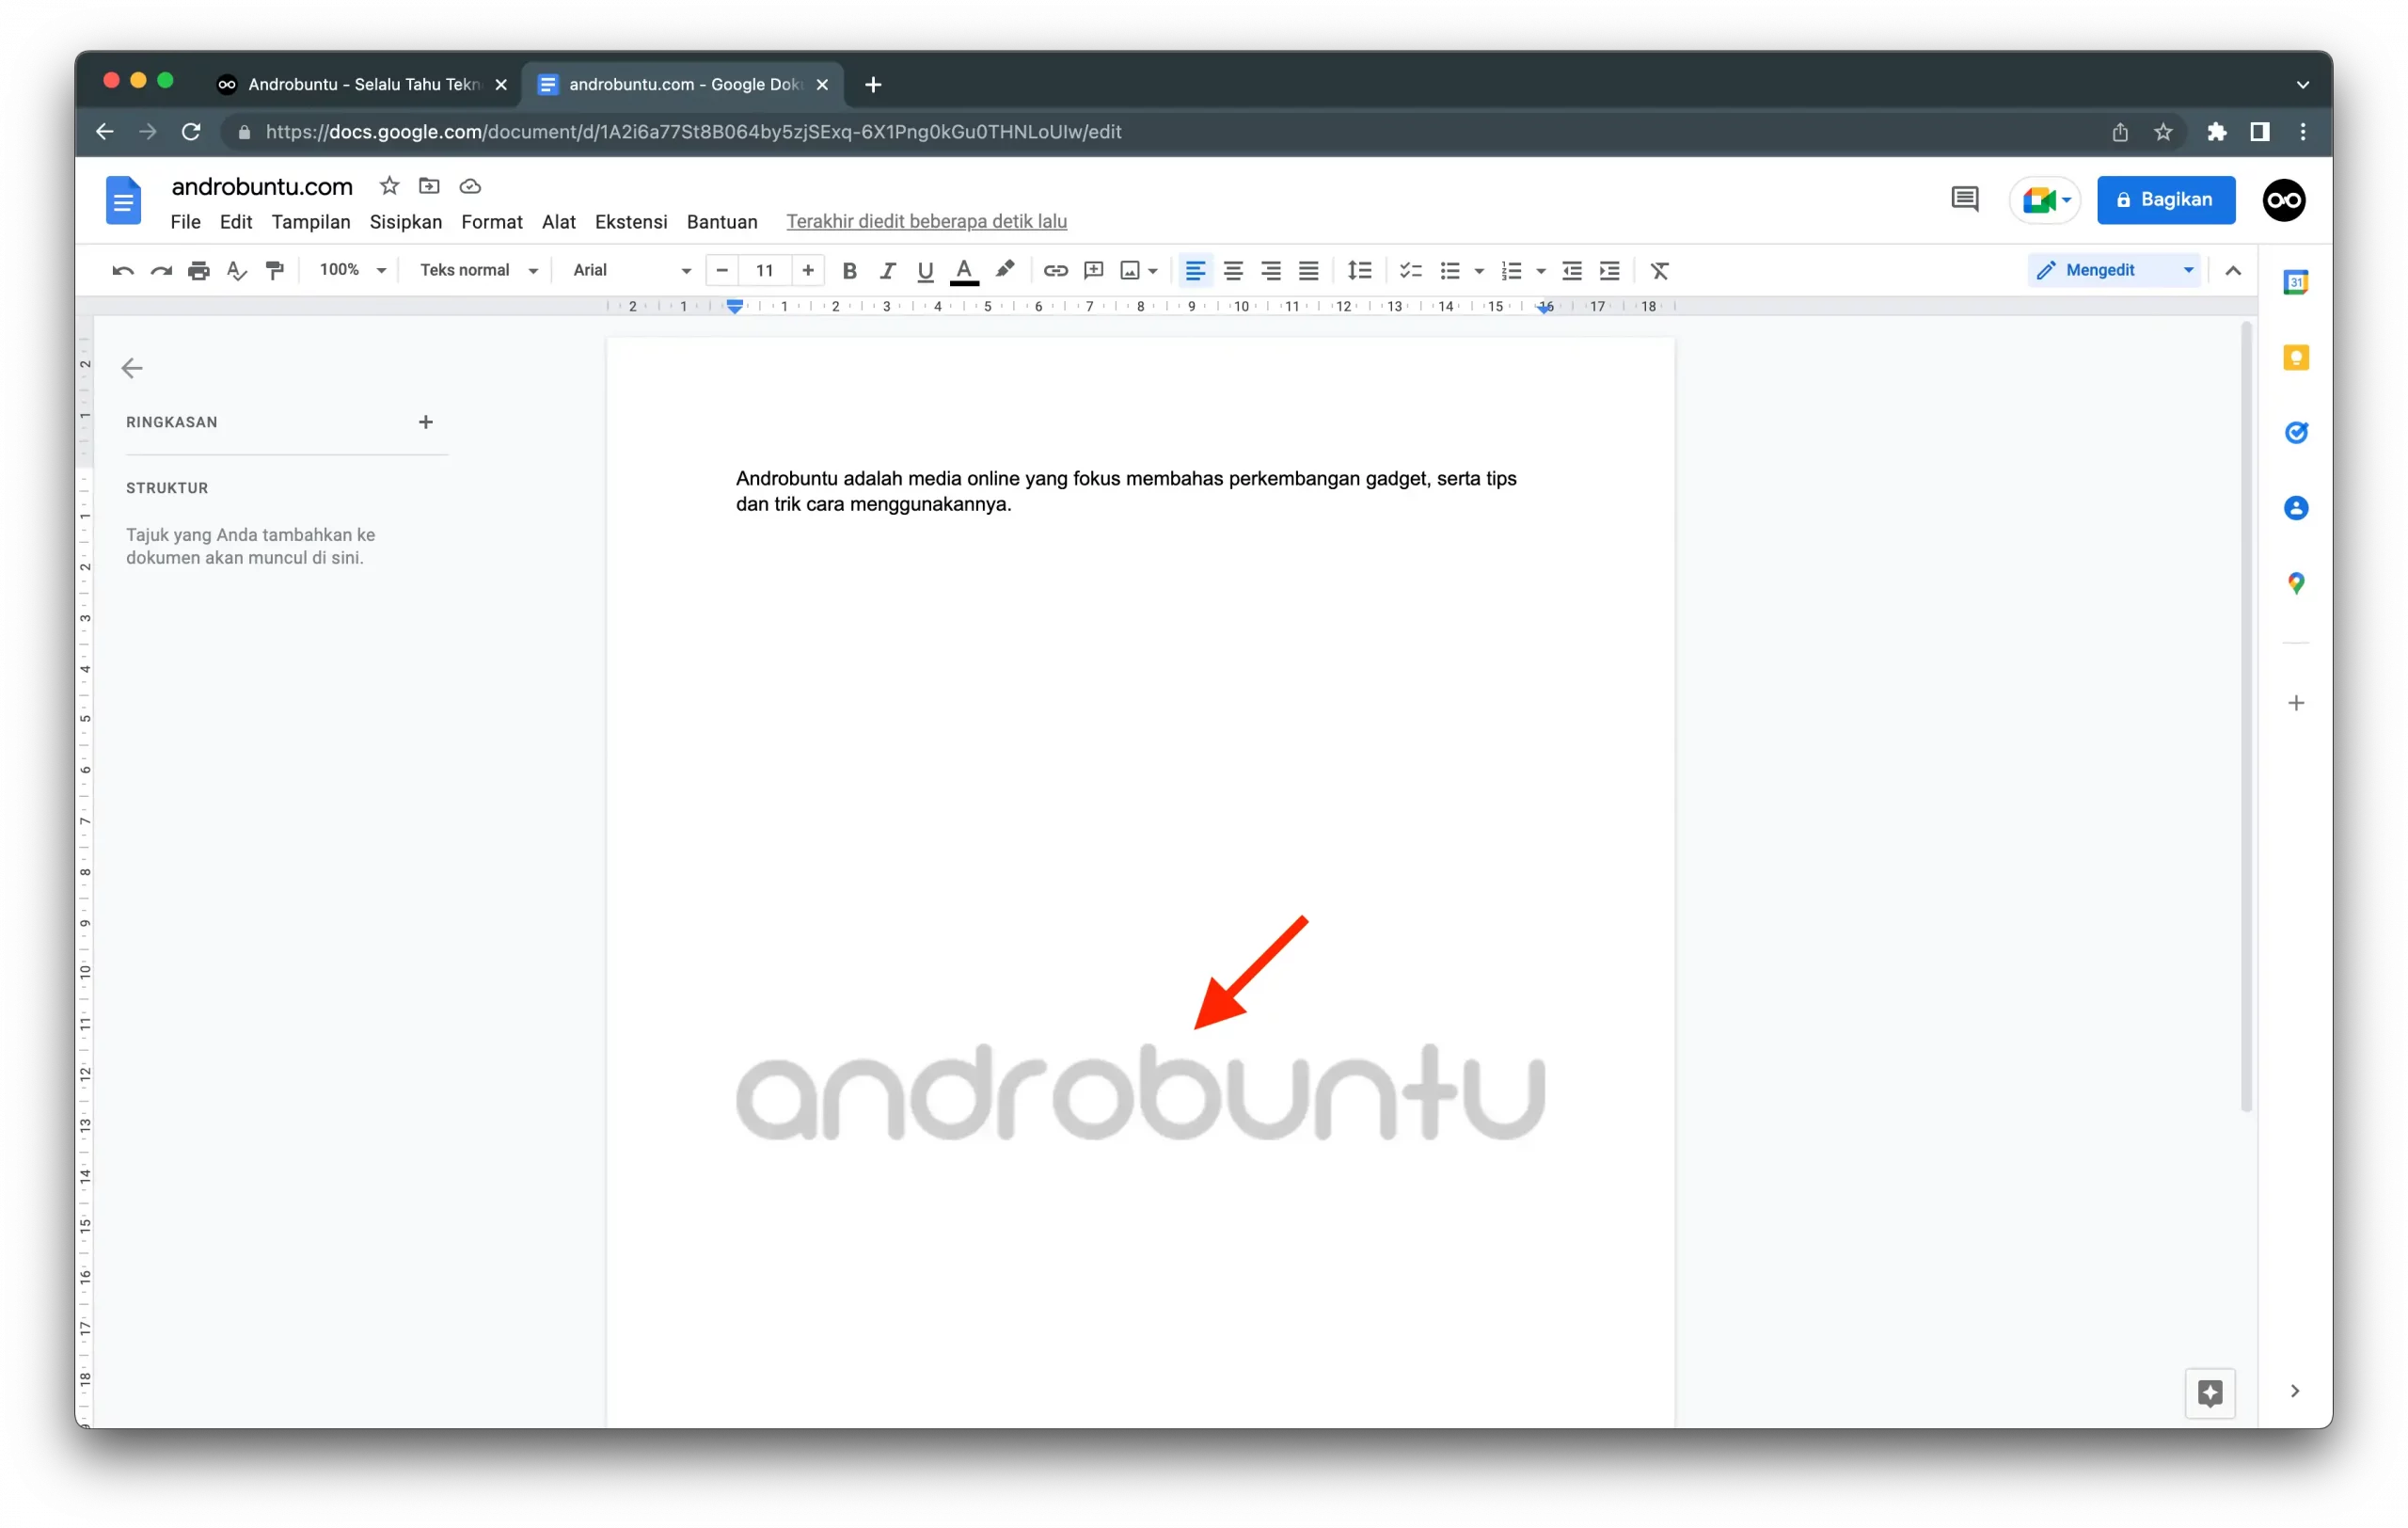Open Google Calendar in the side panel
The width and height of the screenshot is (2408, 1528).
pos(2296,281)
